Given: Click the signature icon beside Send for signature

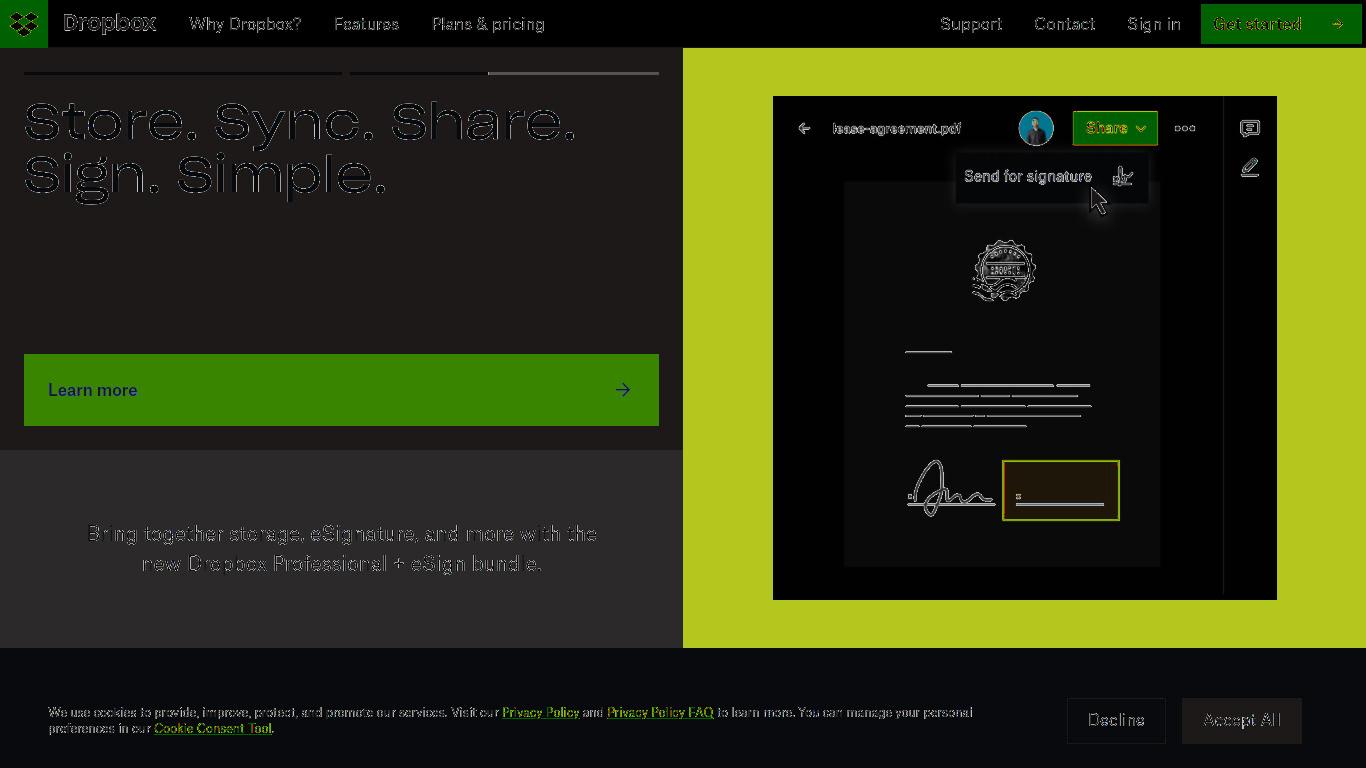Looking at the screenshot, I should click(1123, 176).
